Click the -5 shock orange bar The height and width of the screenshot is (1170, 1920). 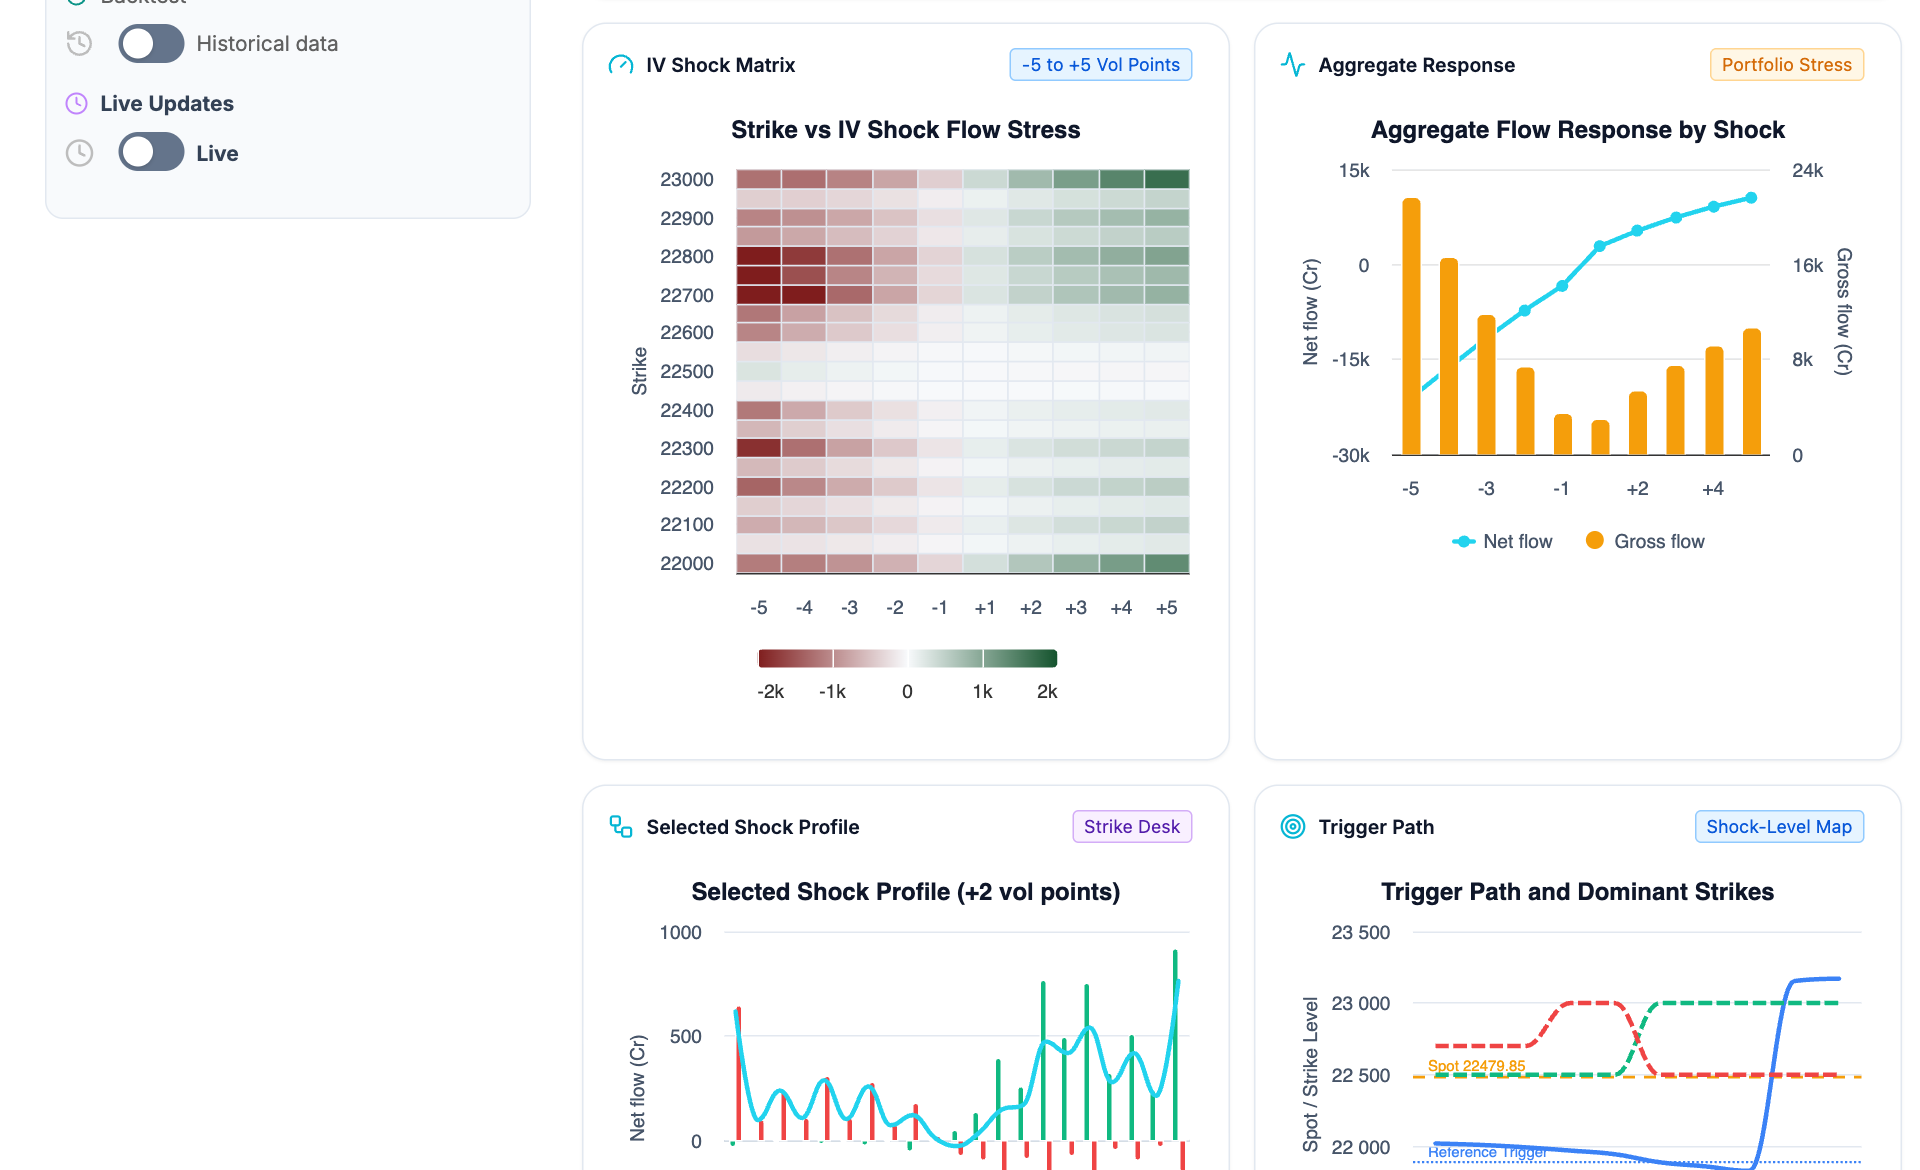click(x=1411, y=326)
